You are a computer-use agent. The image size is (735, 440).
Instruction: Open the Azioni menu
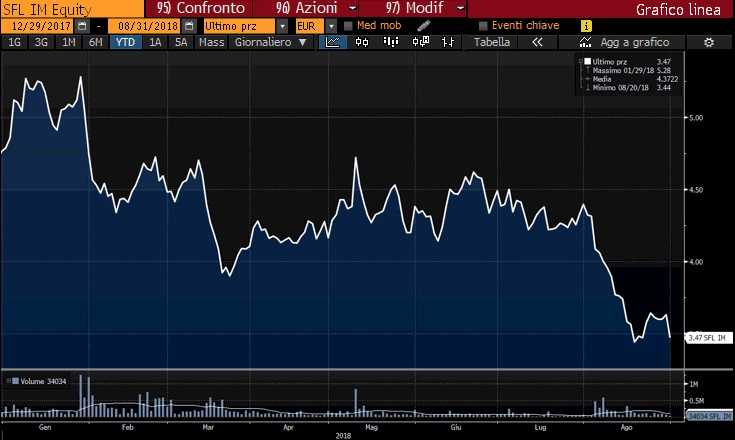307,8
